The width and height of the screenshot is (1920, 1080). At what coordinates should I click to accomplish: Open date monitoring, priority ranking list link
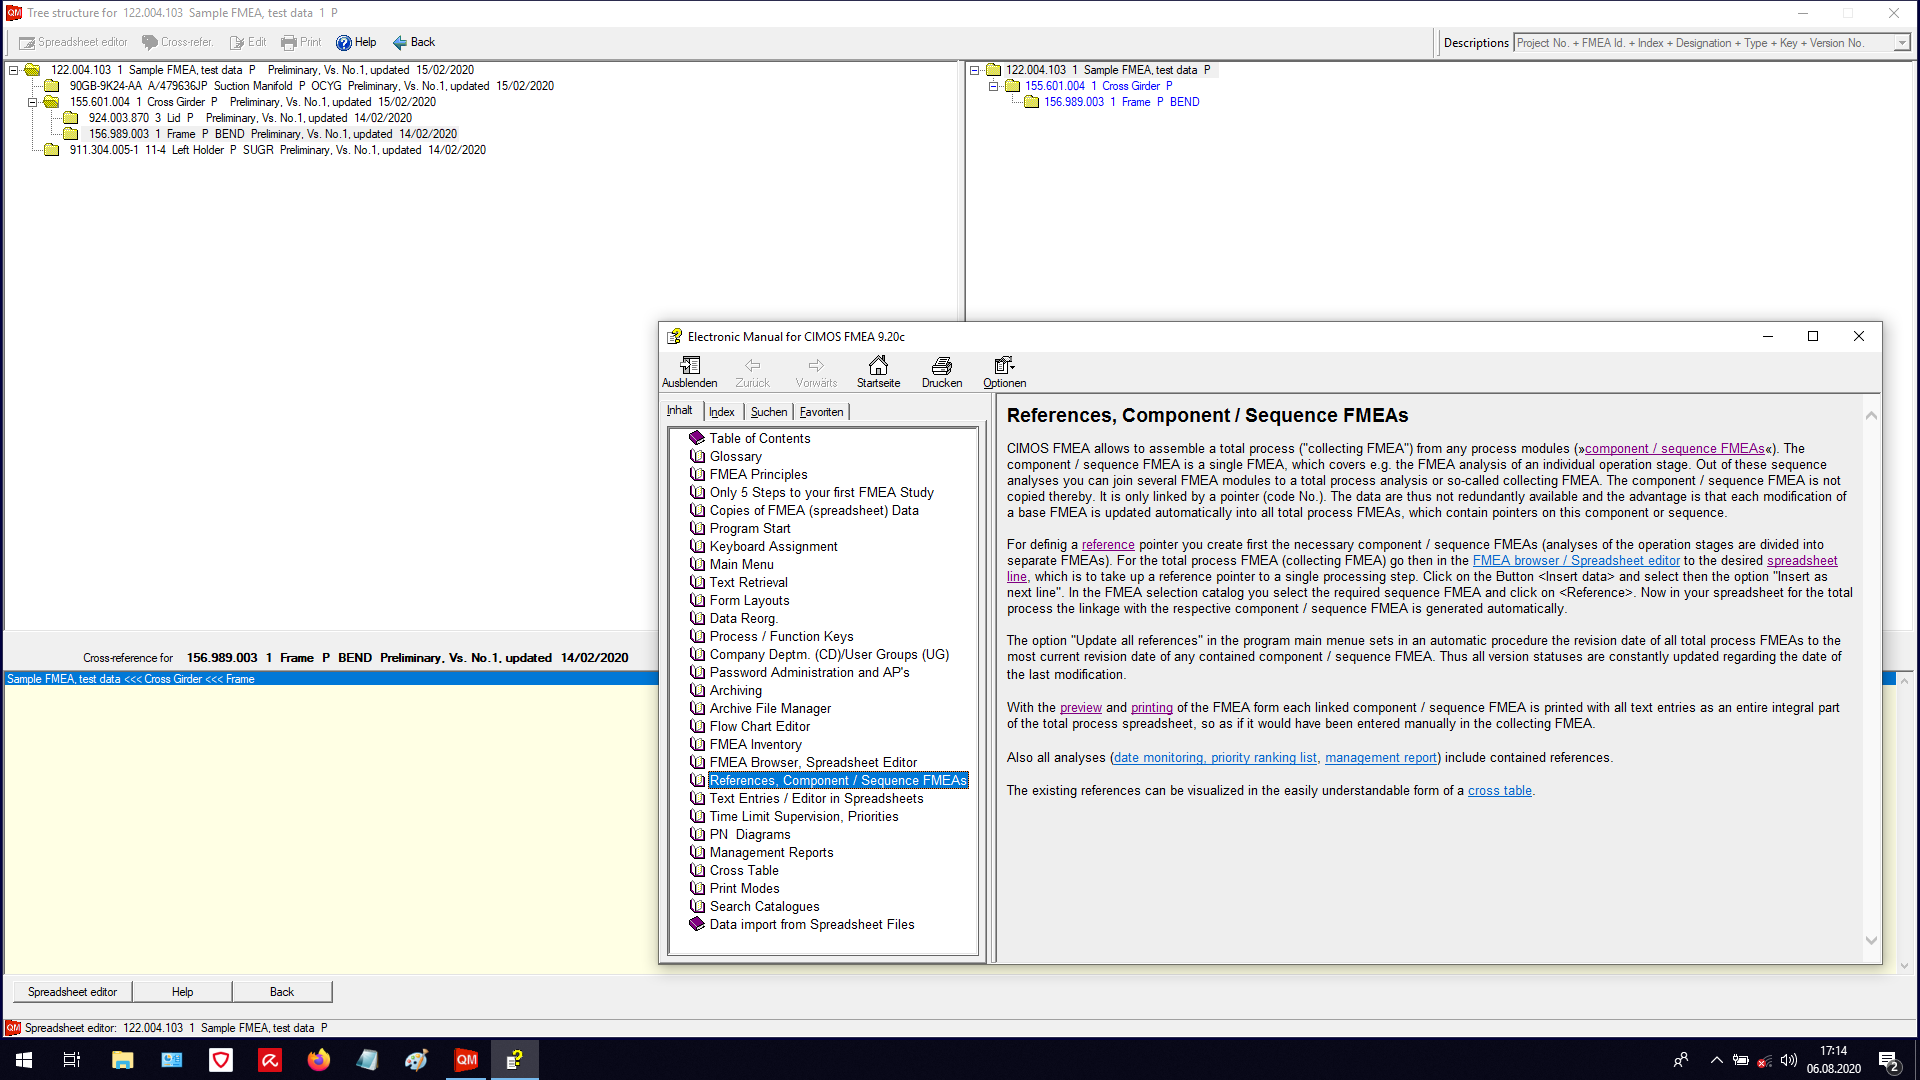1215,757
